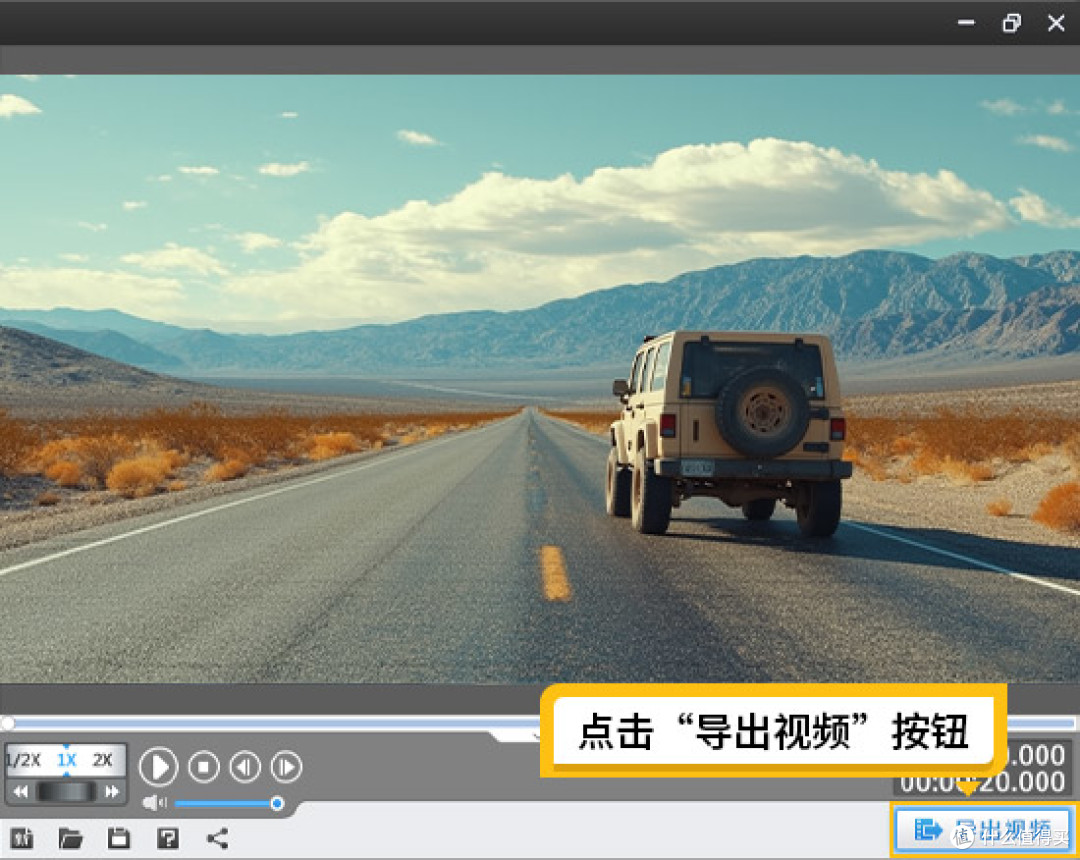Click the 导出视频 export button

coord(983,830)
